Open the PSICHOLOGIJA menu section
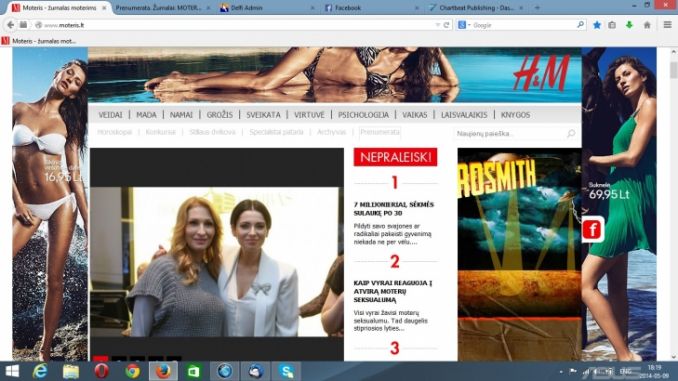Viewport: 678px width, 381px height. pyautogui.click(x=363, y=115)
